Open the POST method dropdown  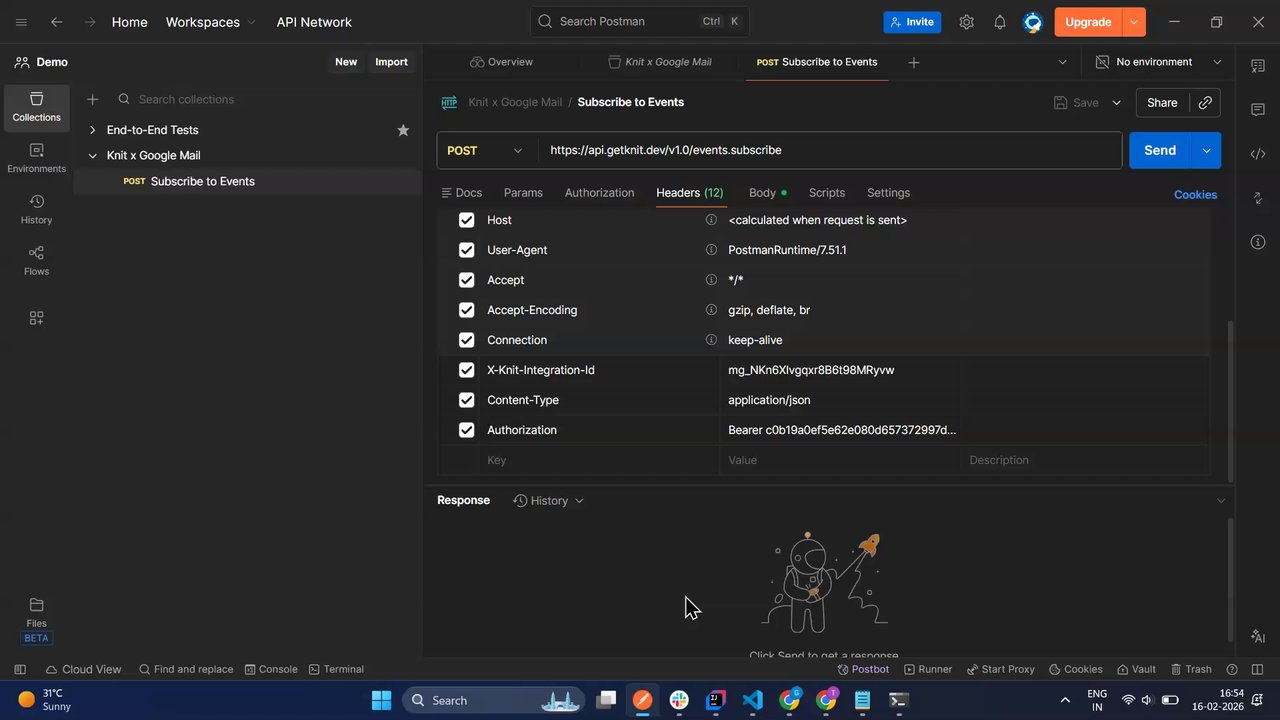486,151
